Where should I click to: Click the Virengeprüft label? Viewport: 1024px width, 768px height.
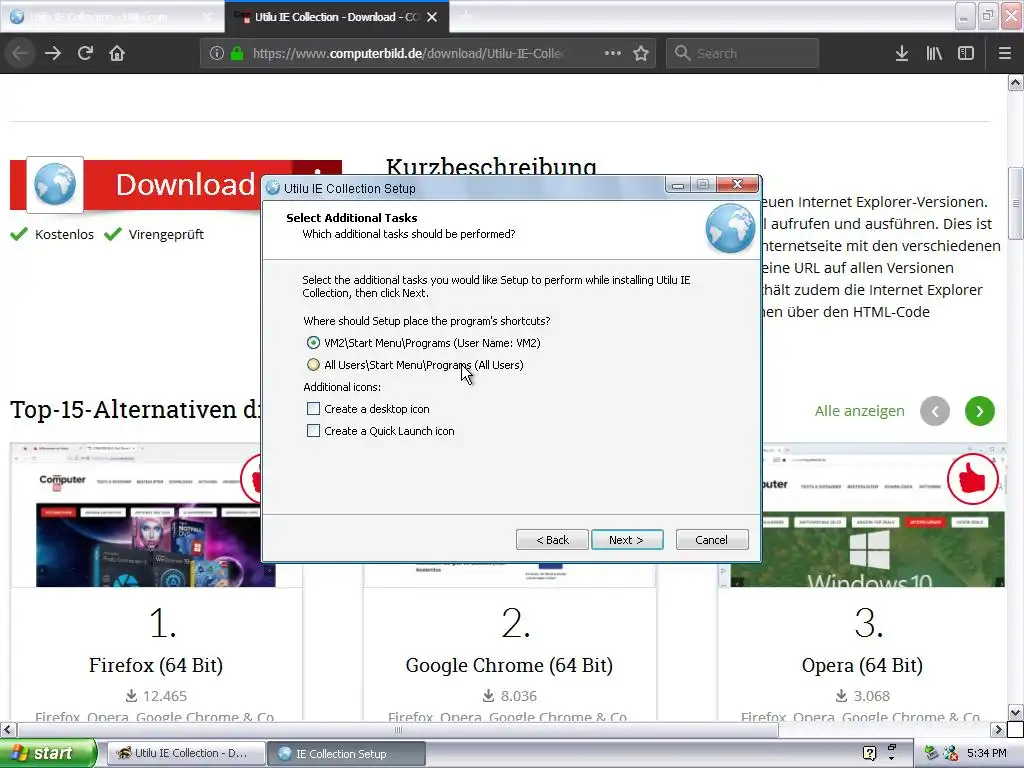[x=166, y=234]
